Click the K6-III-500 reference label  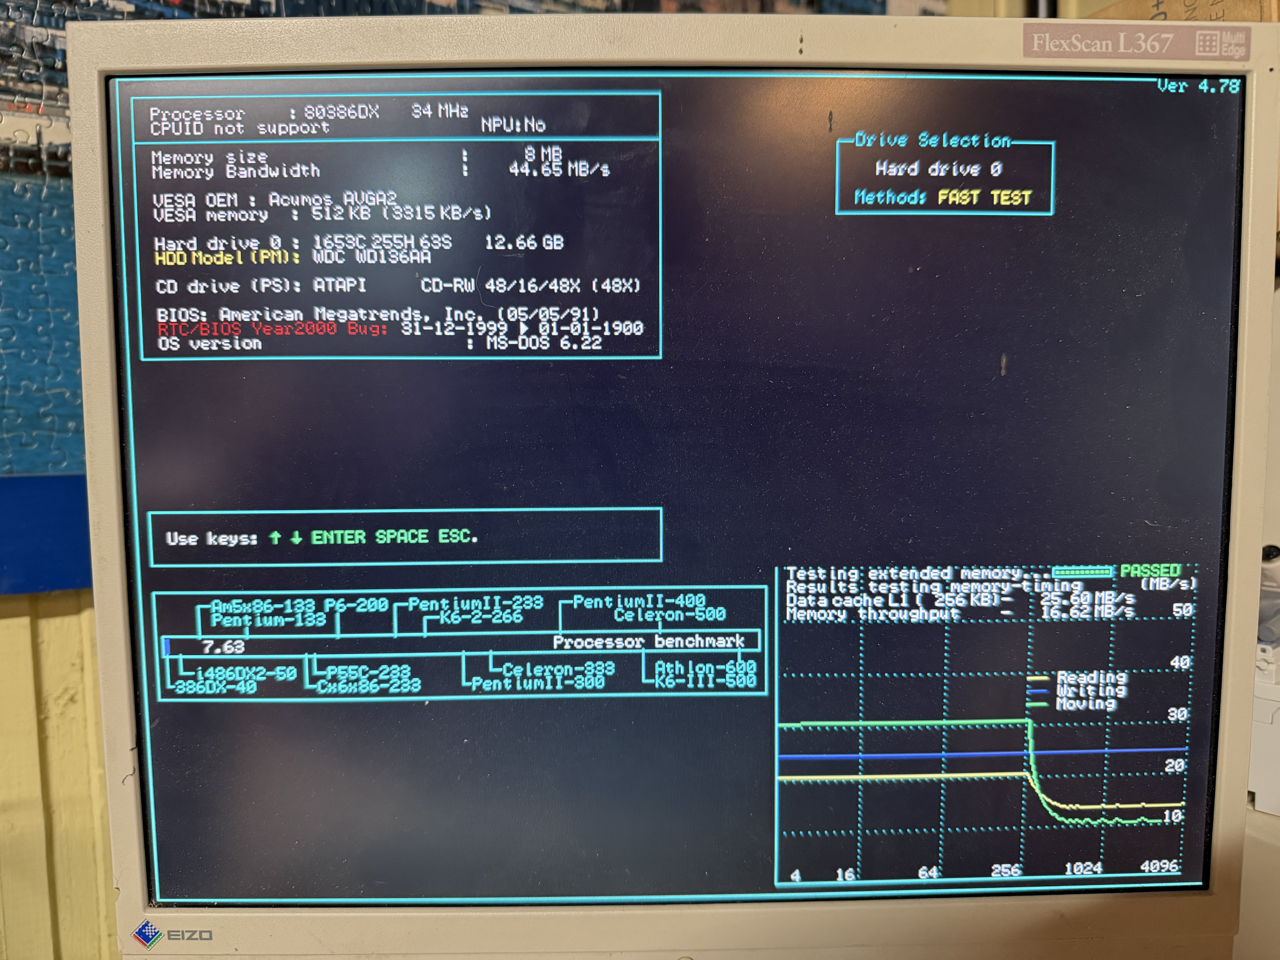(705, 681)
